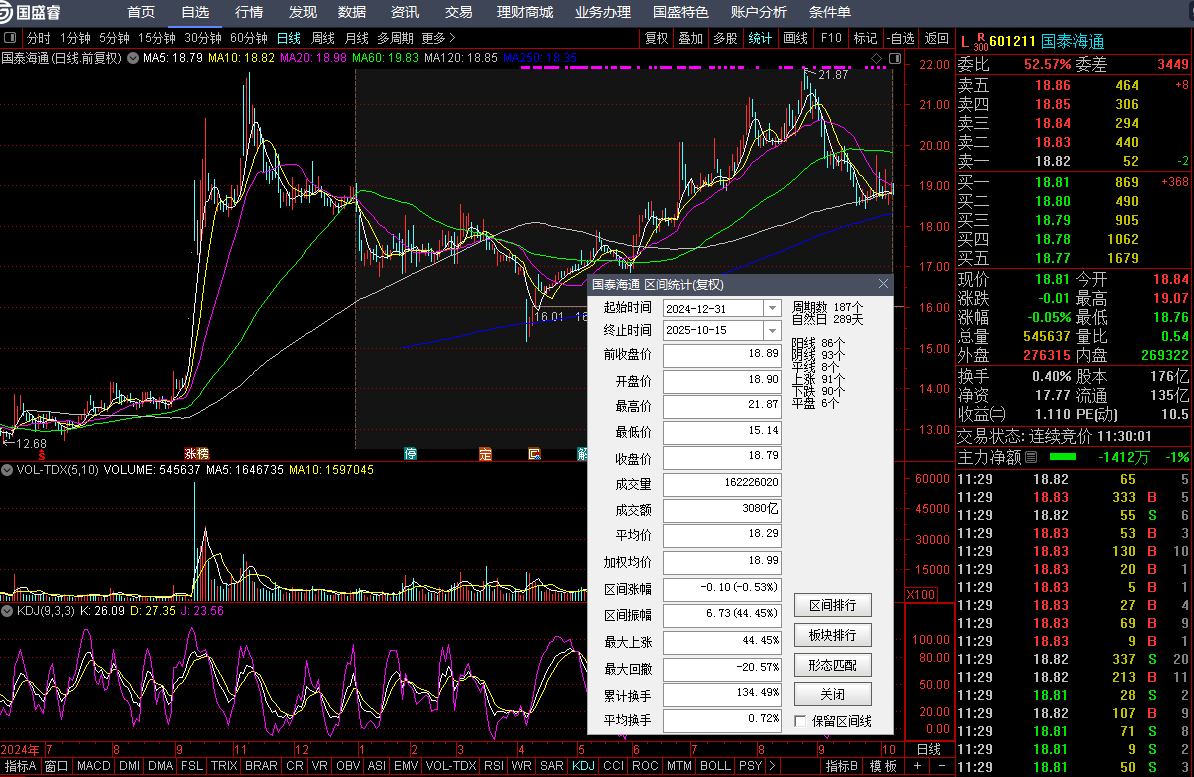This screenshot has height=777, width=1194.
Task: Click the 板块排行 button
Action: [x=832, y=635]
